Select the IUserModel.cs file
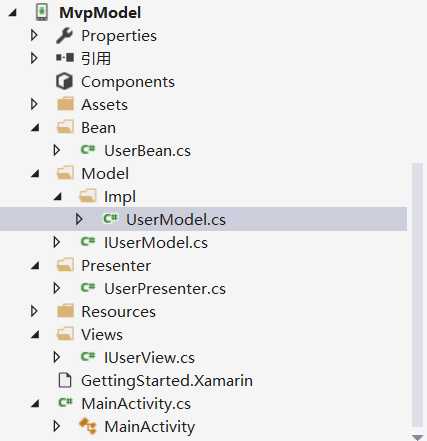The width and height of the screenshot is (427, 441). (x=156, y=242)
